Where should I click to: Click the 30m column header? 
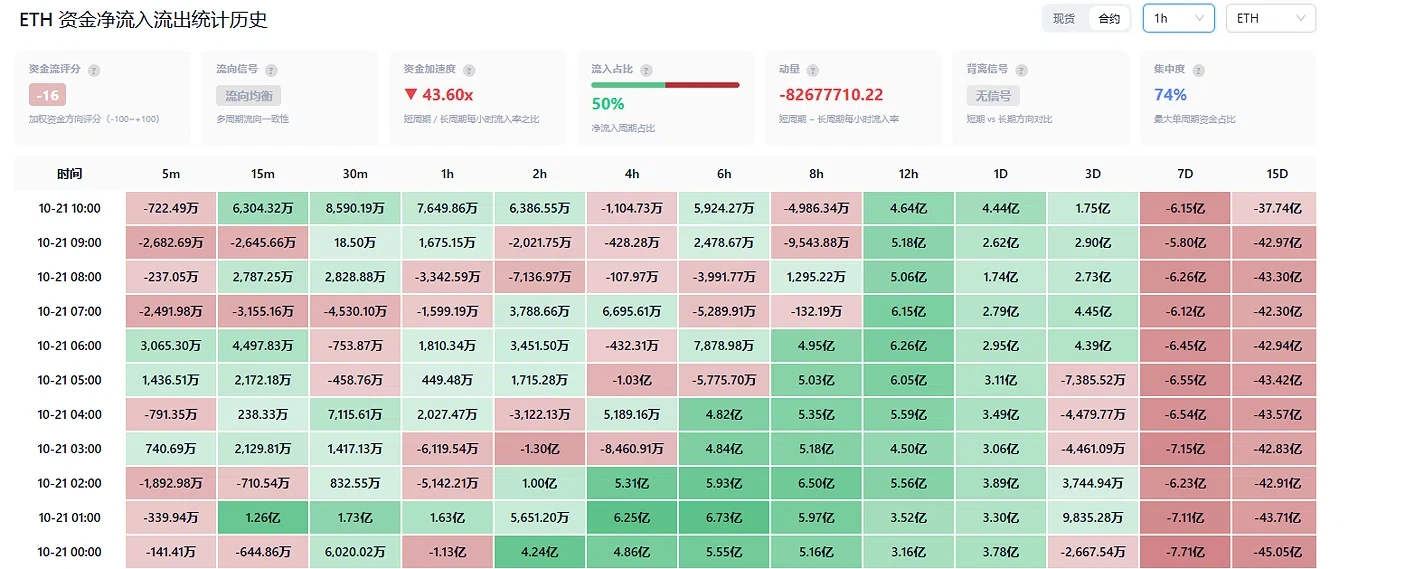click(x=355, y=174)
